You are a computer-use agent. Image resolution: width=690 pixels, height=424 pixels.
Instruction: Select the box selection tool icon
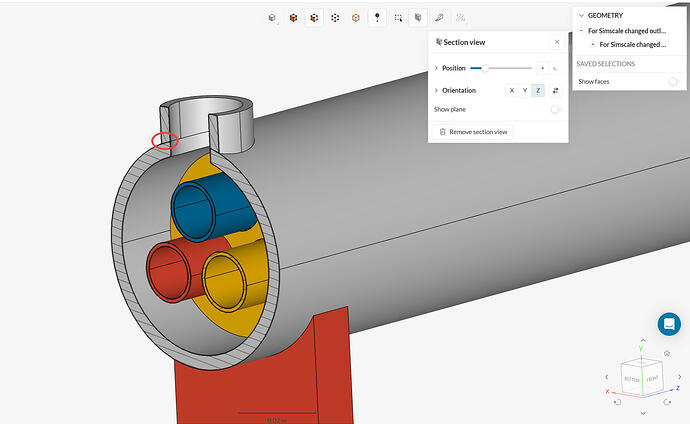click(398, 17)
